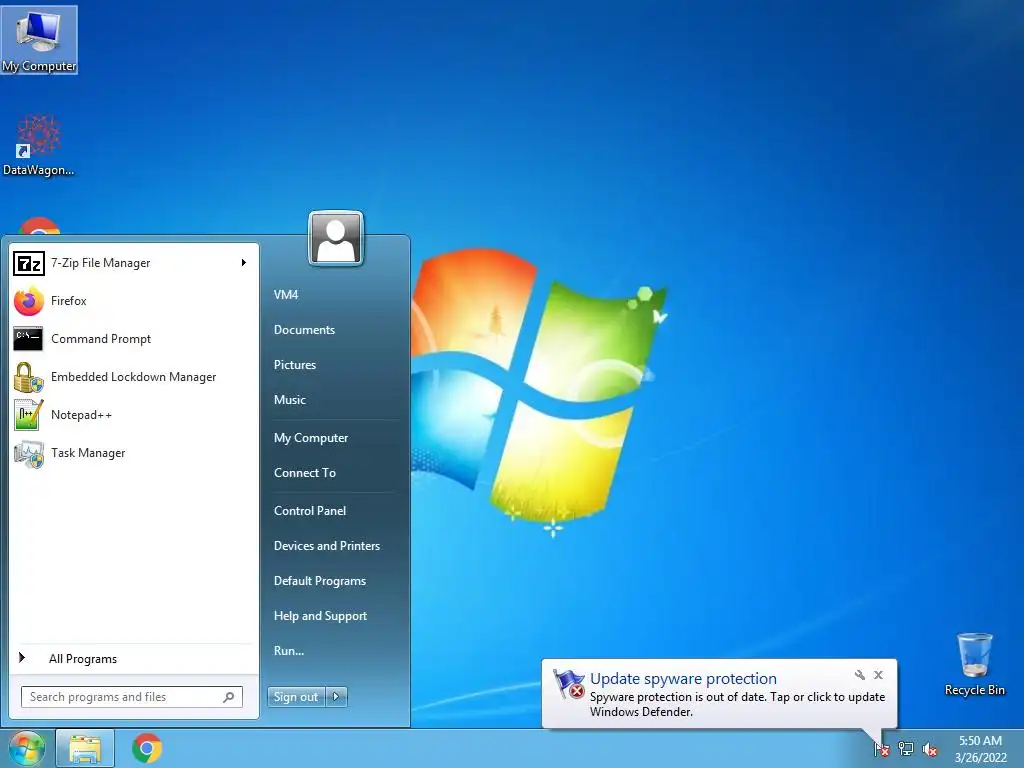Image resolution: width=1024 pixels, height=768 pixels.
Task: Launch Firefox from the Start menu
Action: (133, 301)
